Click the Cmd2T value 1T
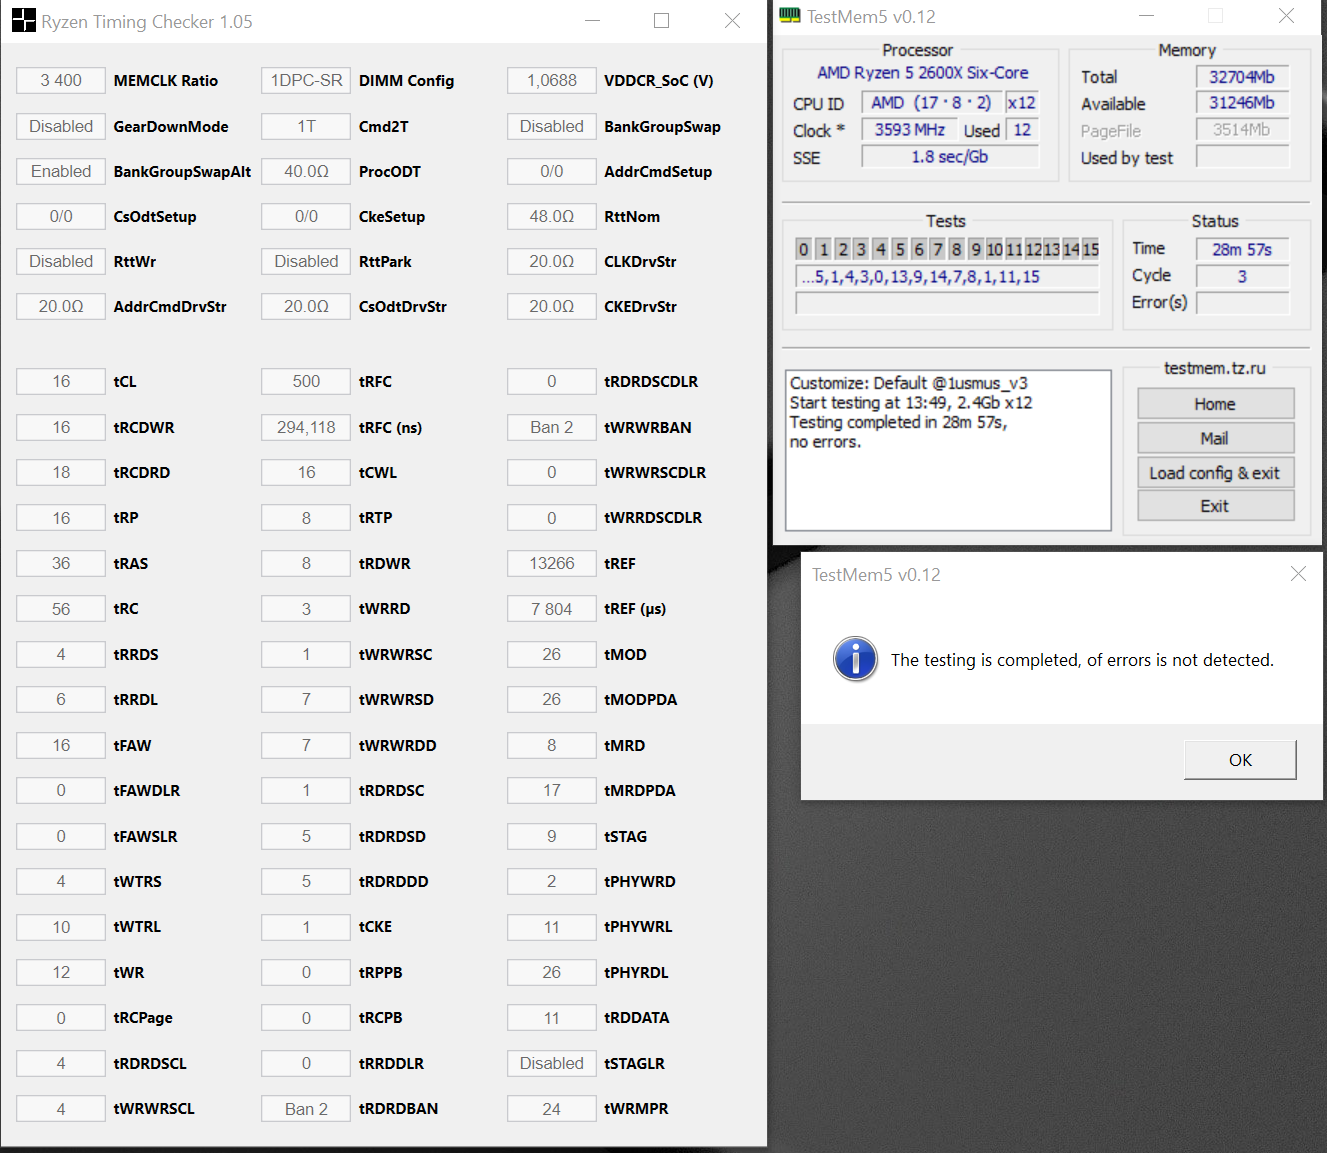The image size is (1327, 1153). click(306, 126)
